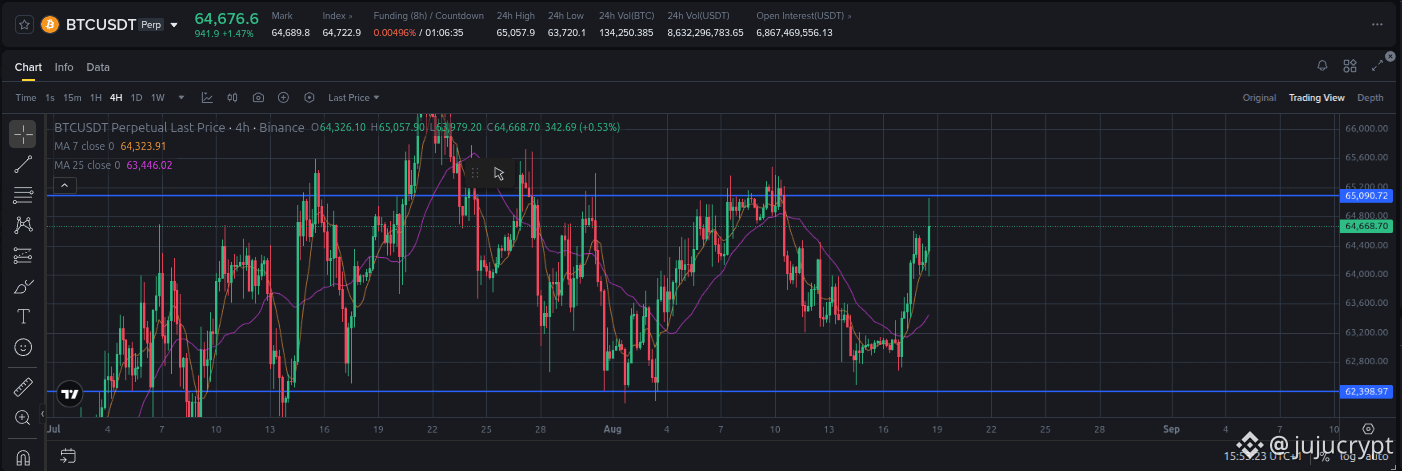This screenshot has width=1402, height=471.
Task: Click the 62,398.97 horizontal line price label
Action: 1366,391
